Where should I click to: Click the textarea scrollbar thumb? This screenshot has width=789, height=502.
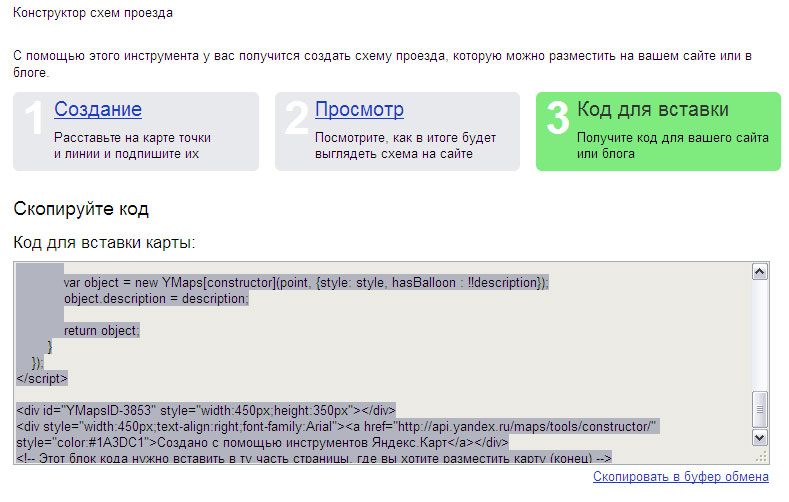[759, 409]
